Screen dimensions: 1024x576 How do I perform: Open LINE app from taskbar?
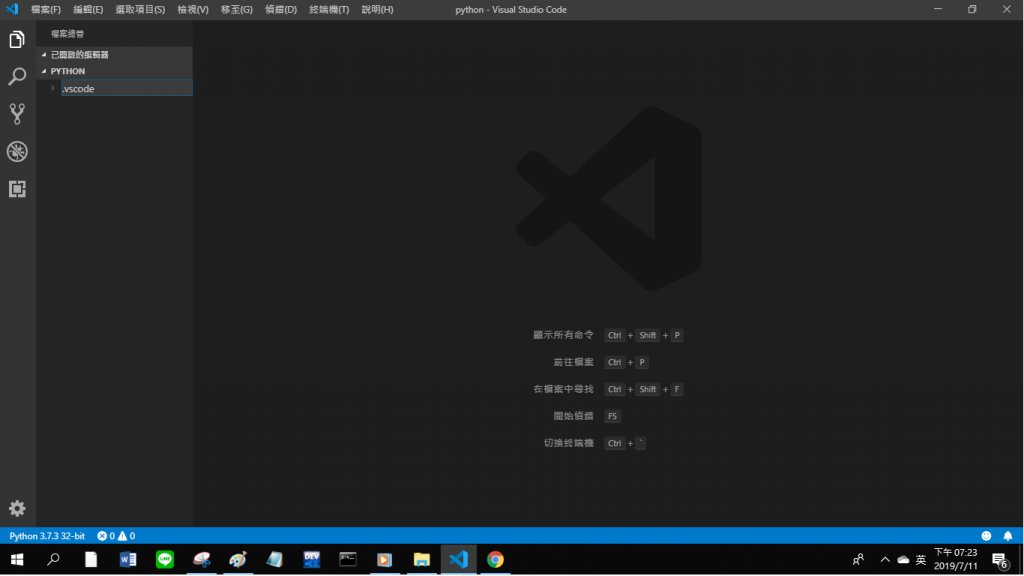pos(165,560)
